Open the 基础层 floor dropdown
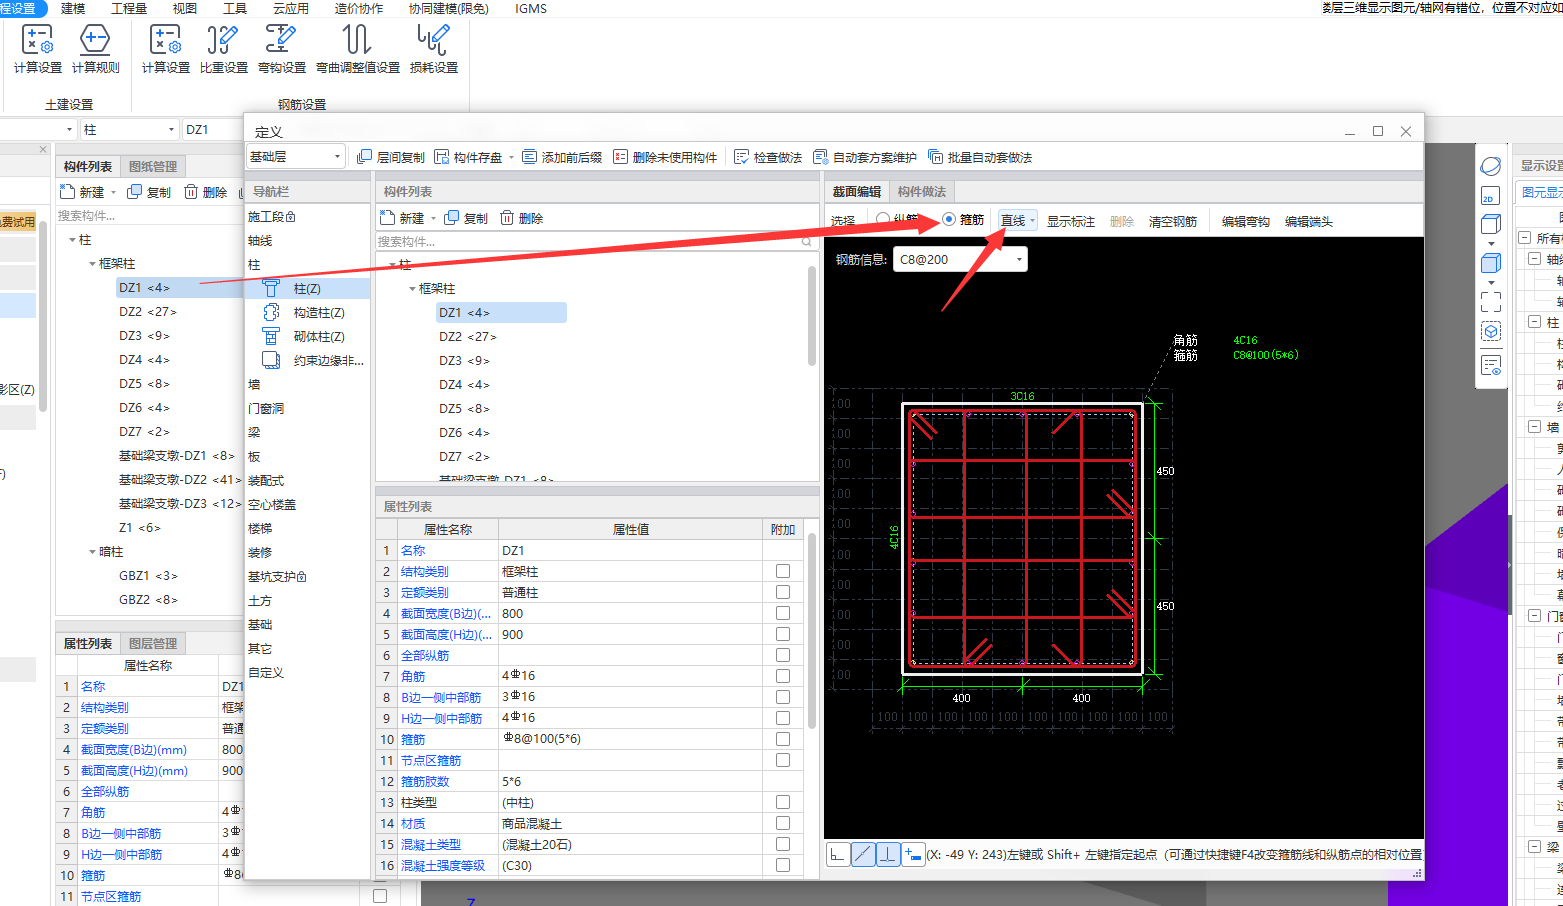 [x=296, y=157]
